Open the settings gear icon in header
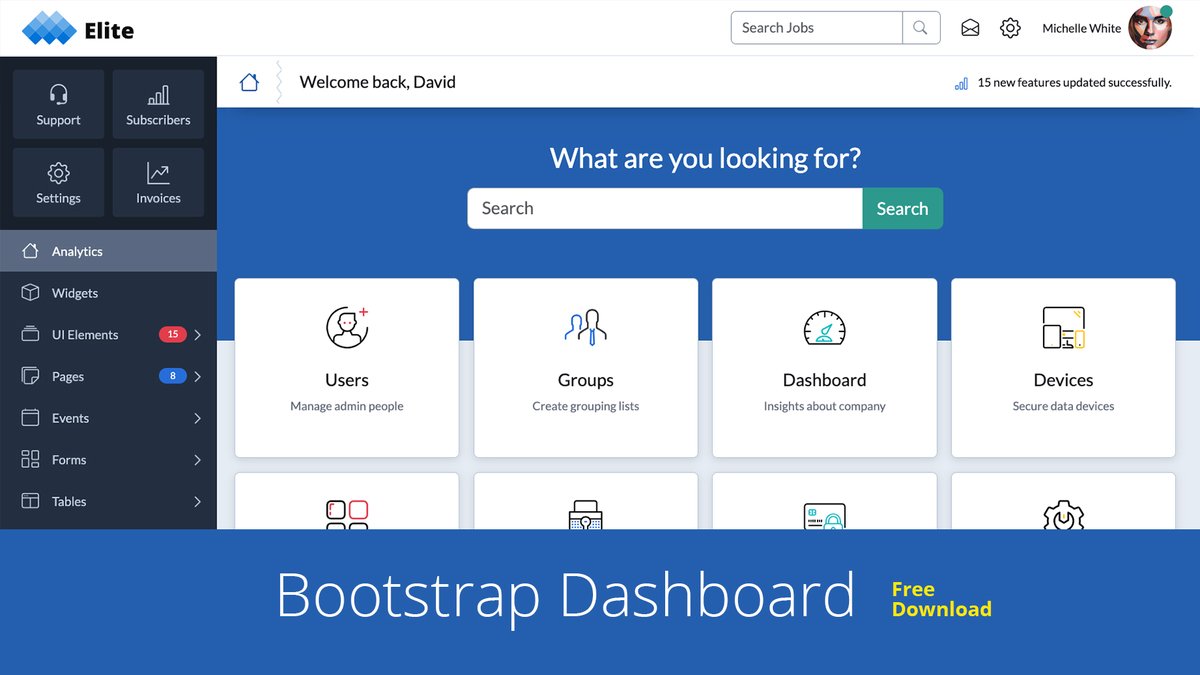The width and height of the screenshot is (1200, 675). click(1010, 28)
